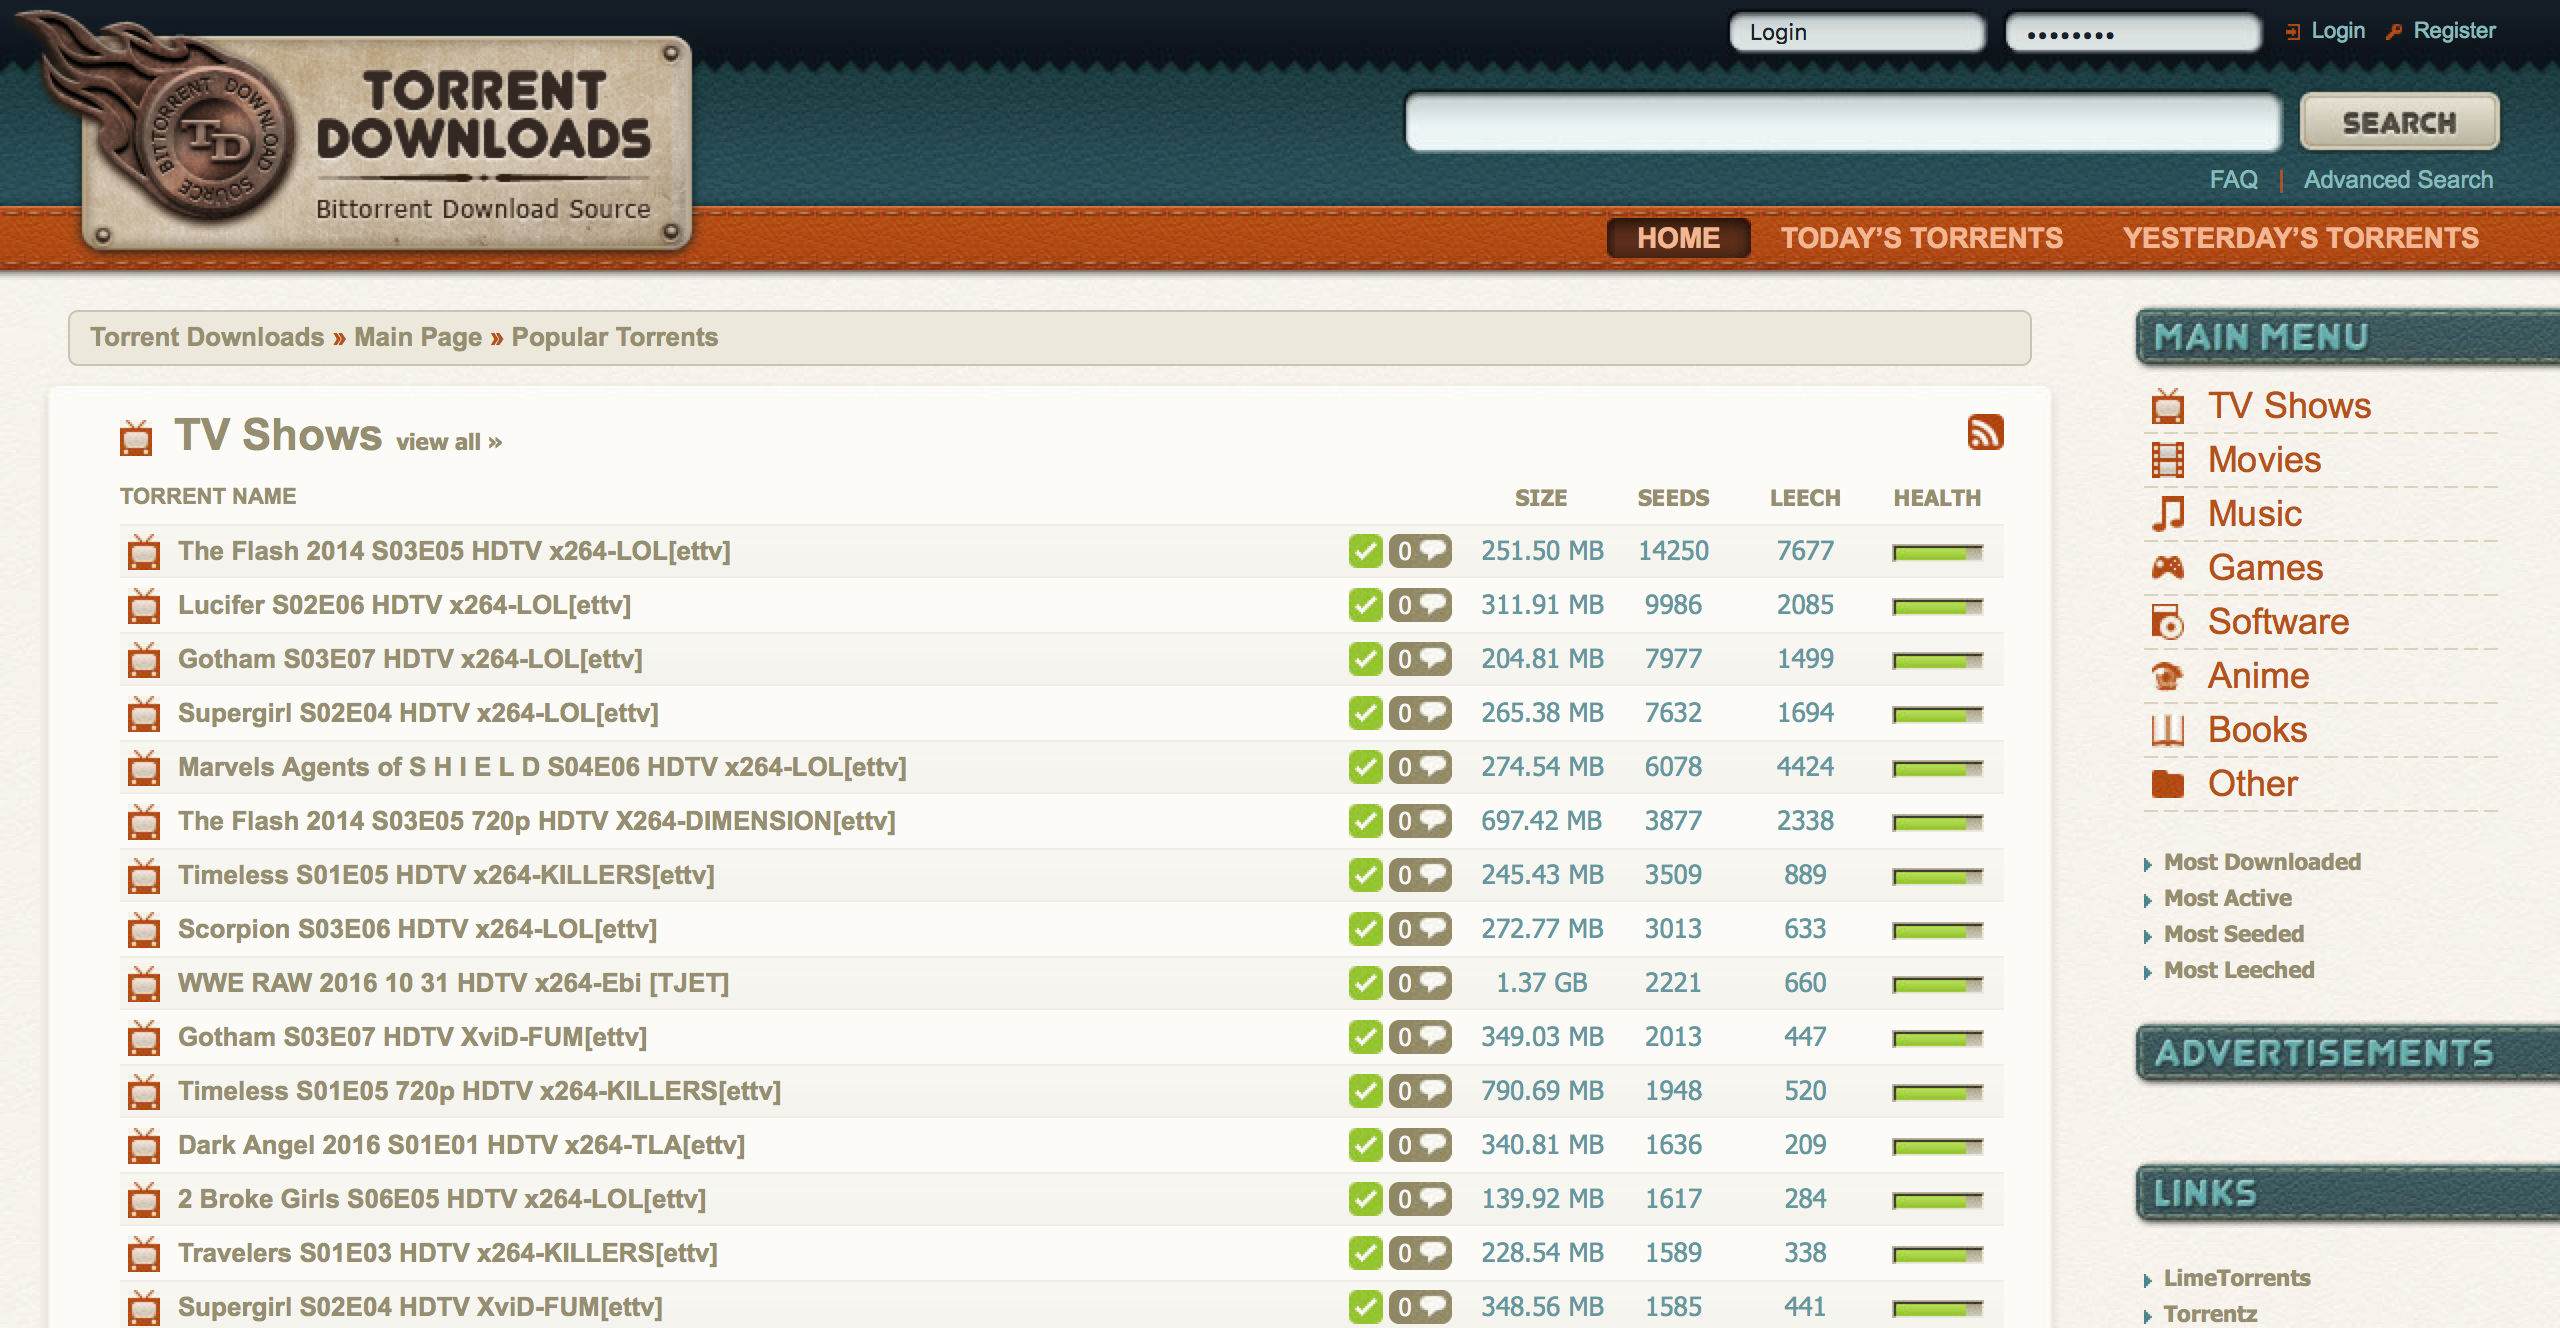Click the TV icon next to 2 Broke Girls S06E05
2560x1328 pixels.
click(x=144, y=1200)
